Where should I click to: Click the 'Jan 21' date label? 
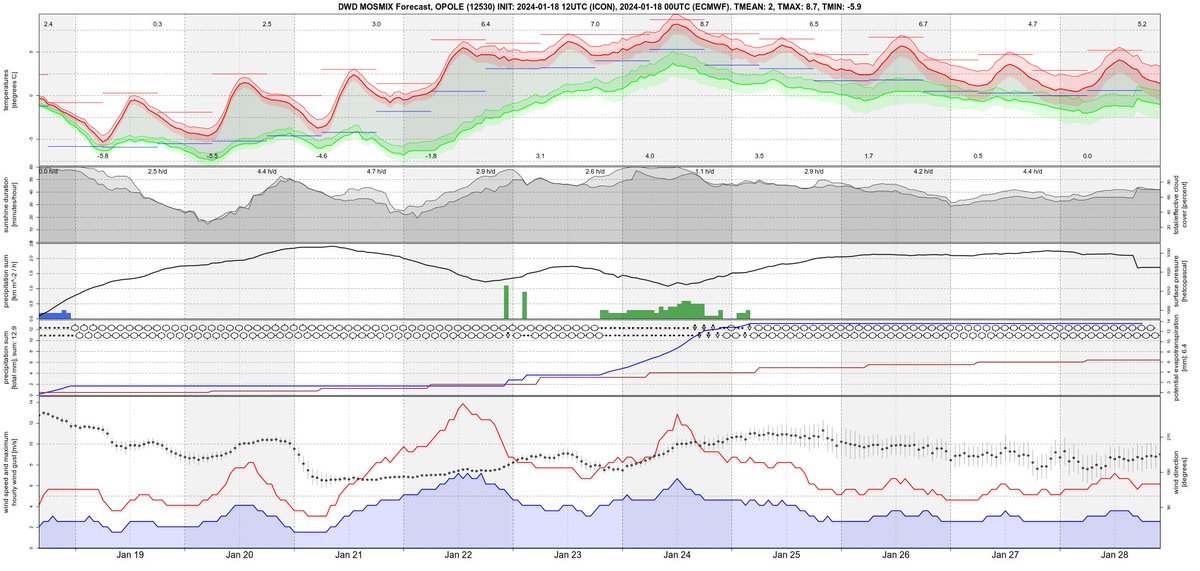tap(349, 554)
